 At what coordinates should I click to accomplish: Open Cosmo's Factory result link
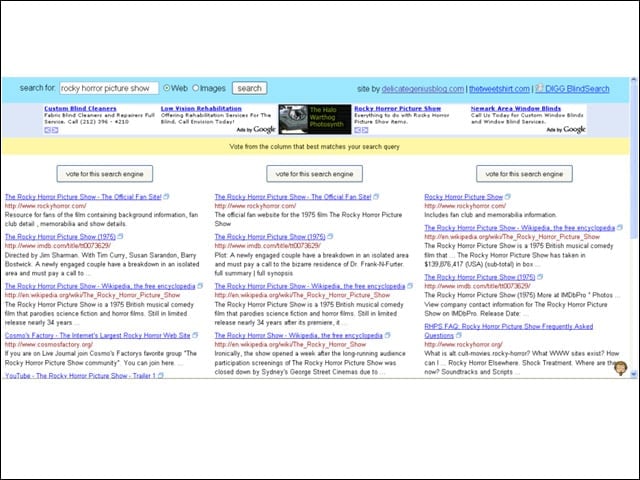point(98,336)
